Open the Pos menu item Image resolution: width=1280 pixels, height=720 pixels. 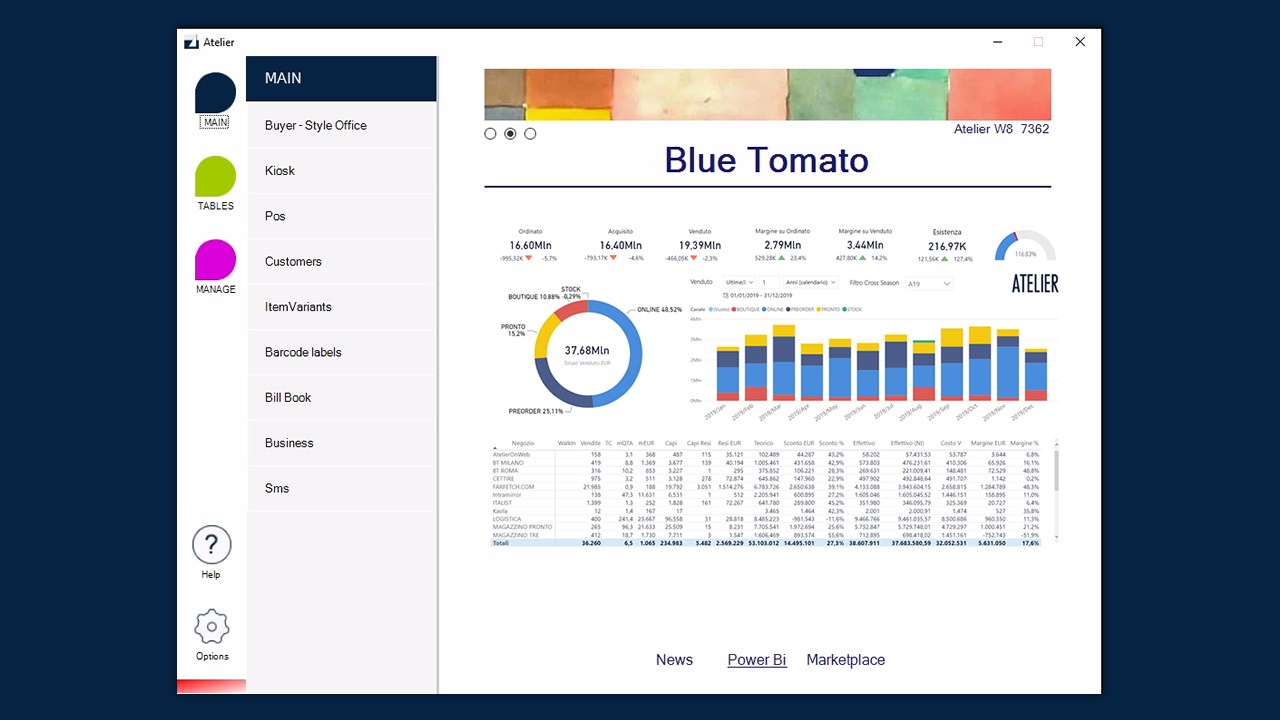tap(341, 216)
